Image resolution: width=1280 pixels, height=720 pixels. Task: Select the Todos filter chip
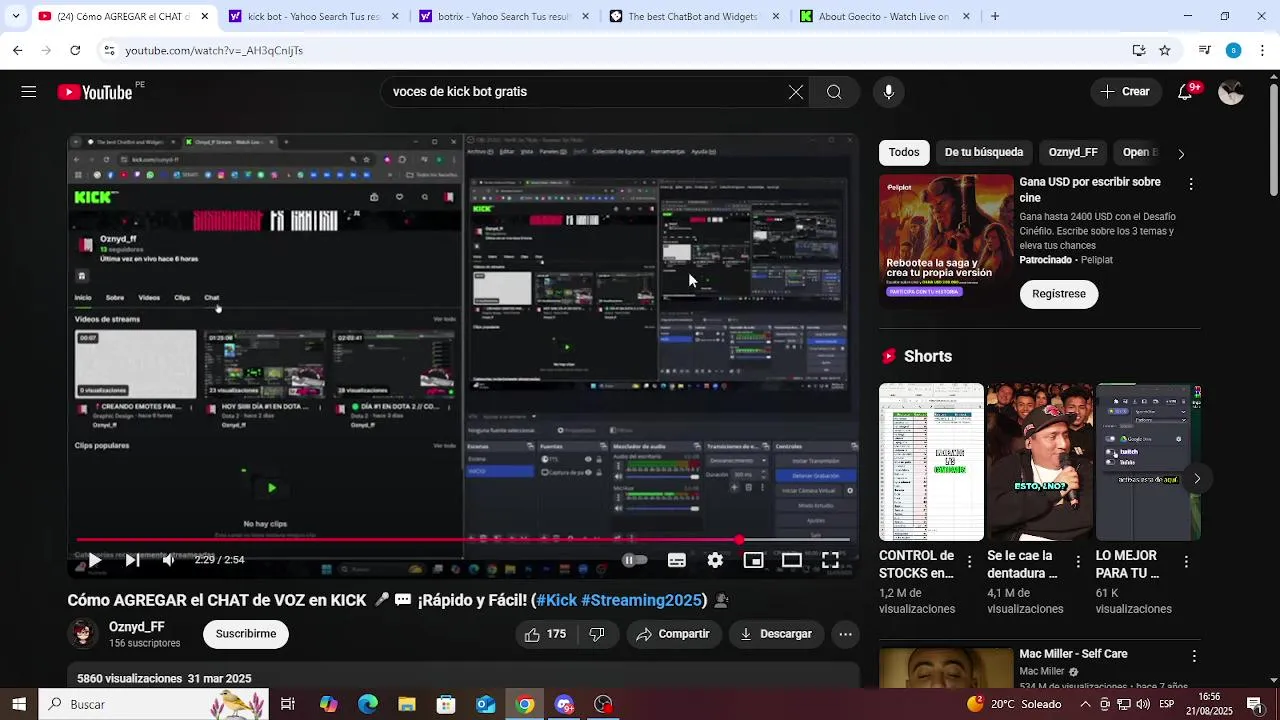904,152
